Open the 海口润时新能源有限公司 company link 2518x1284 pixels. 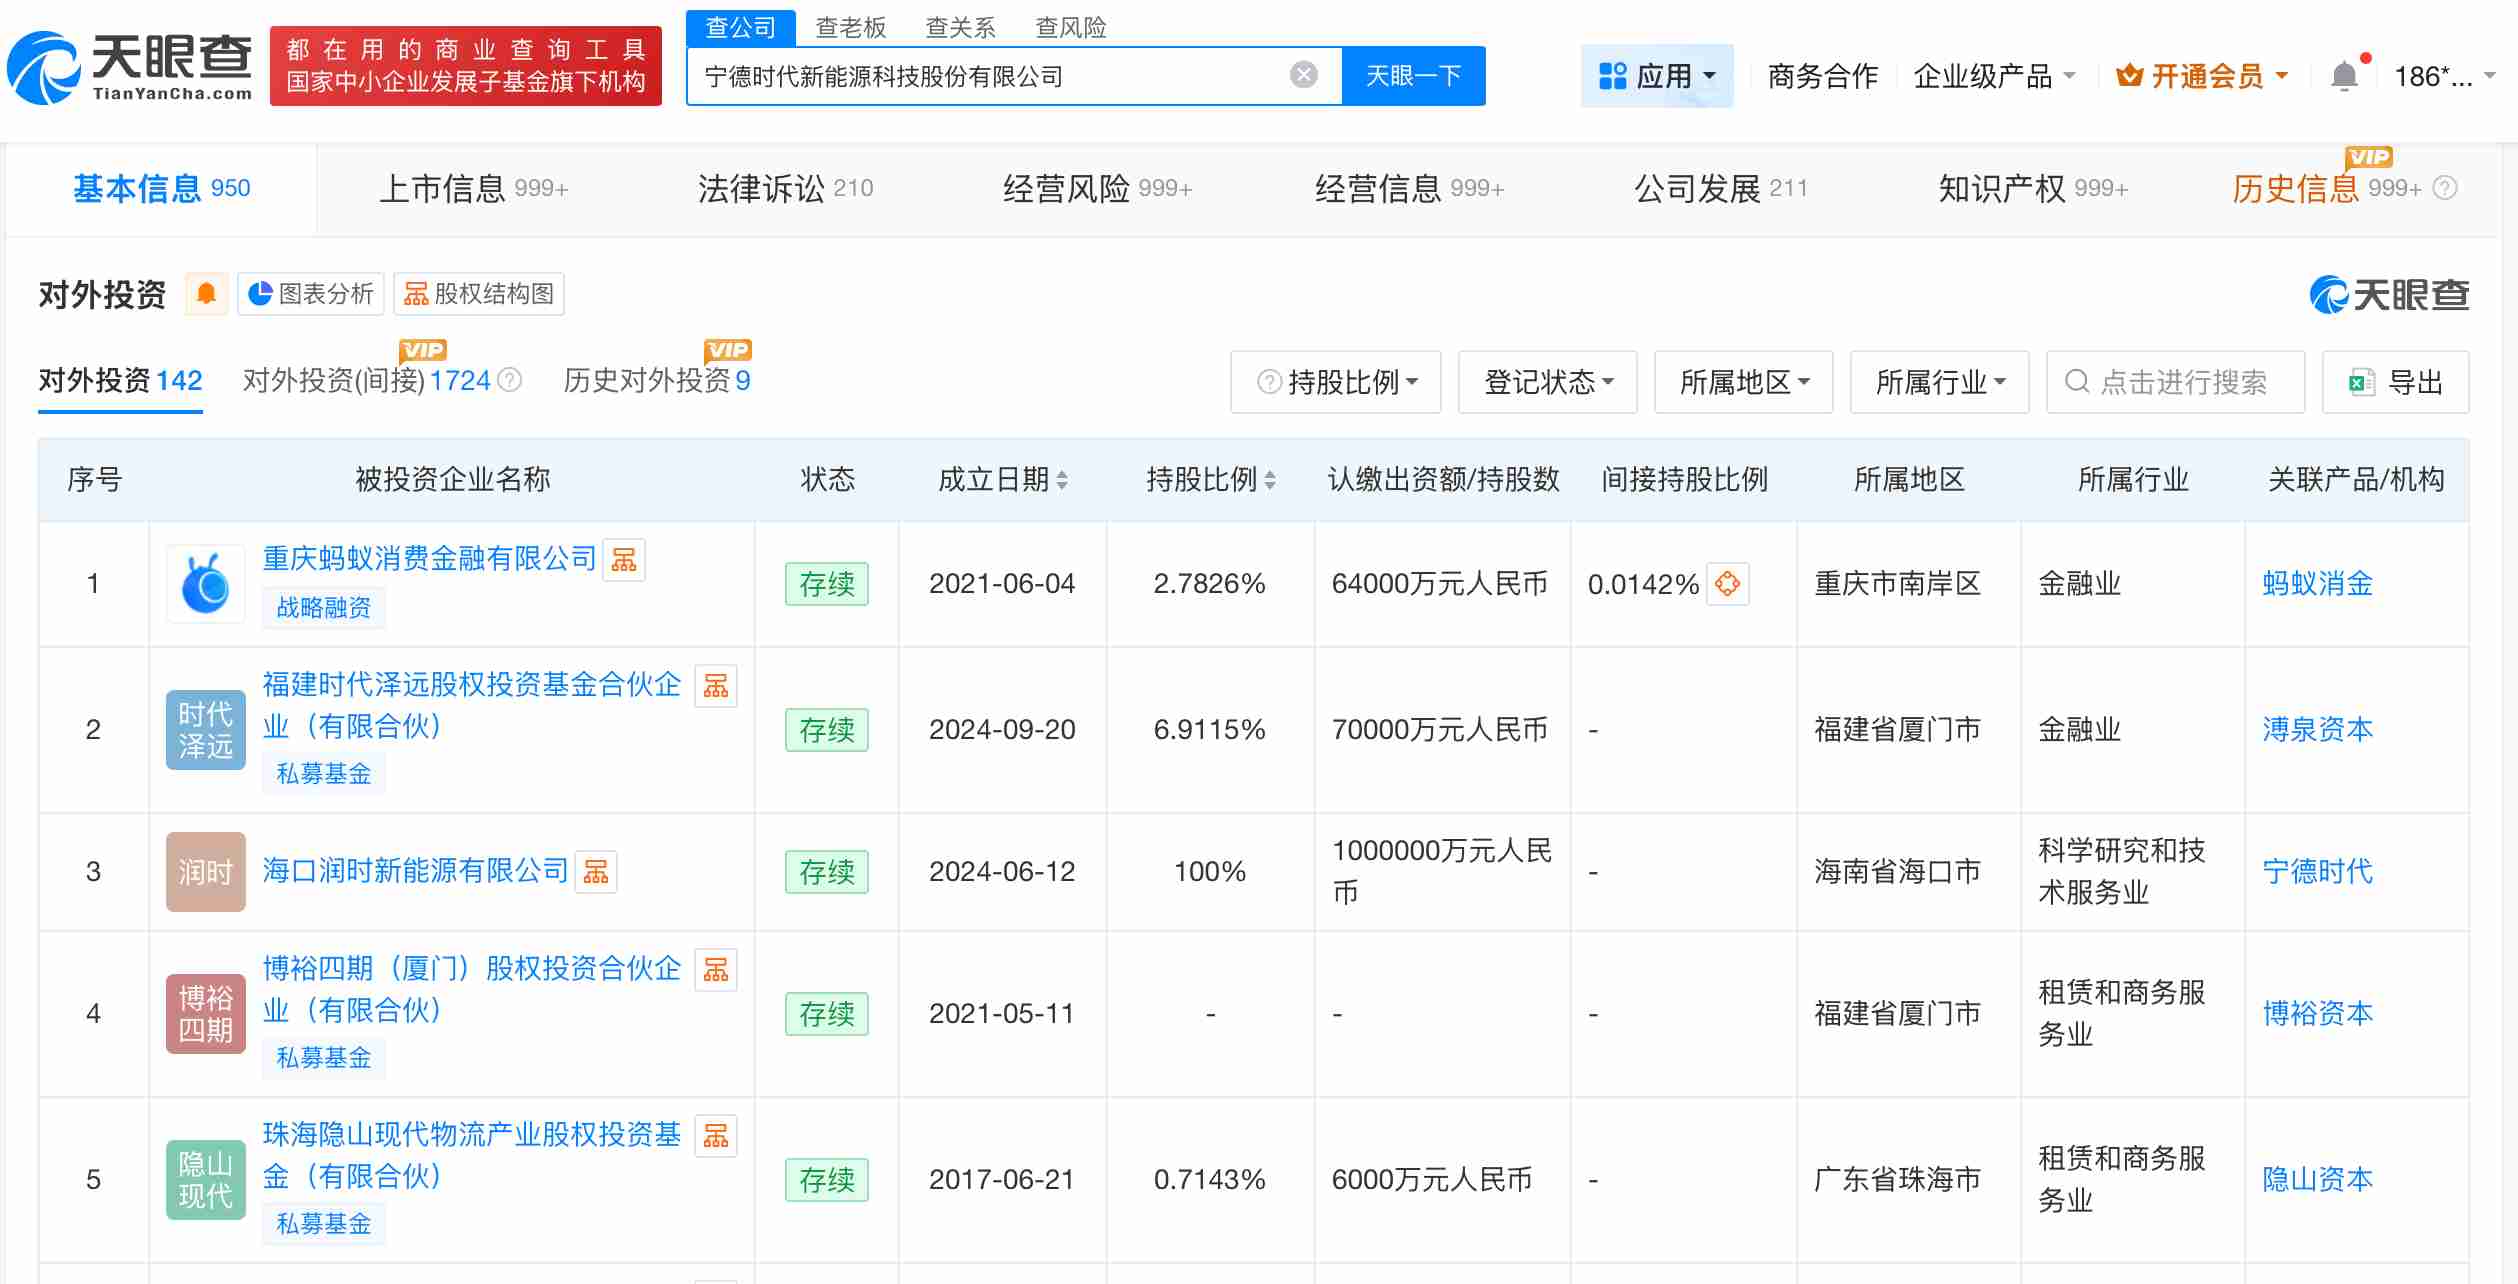413,869
